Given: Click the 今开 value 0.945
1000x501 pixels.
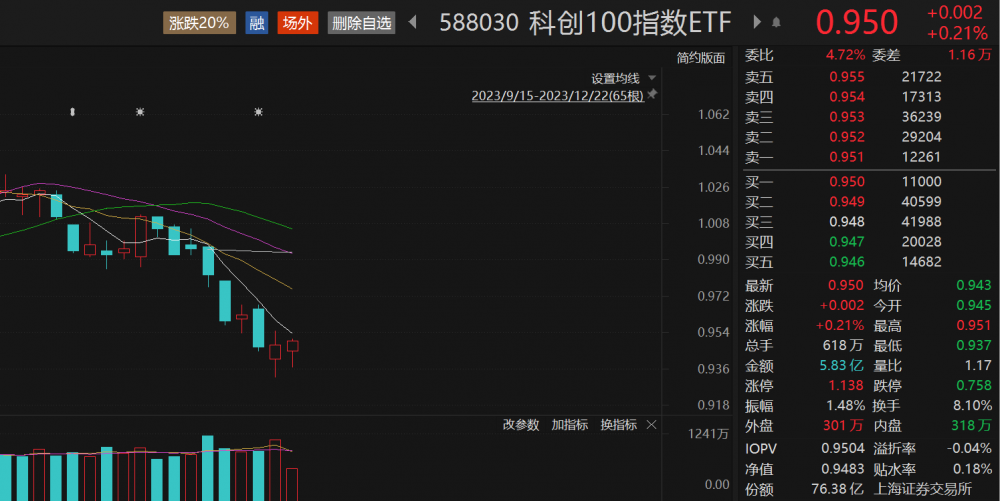Looking at the screenshot, I should click(973, 306).
